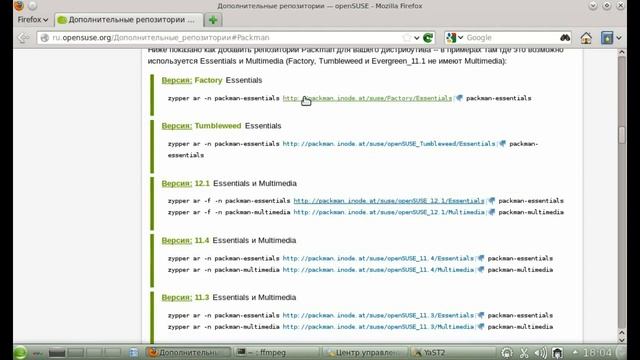Open the bookmarks toolbar button

[x=607, y=38]
